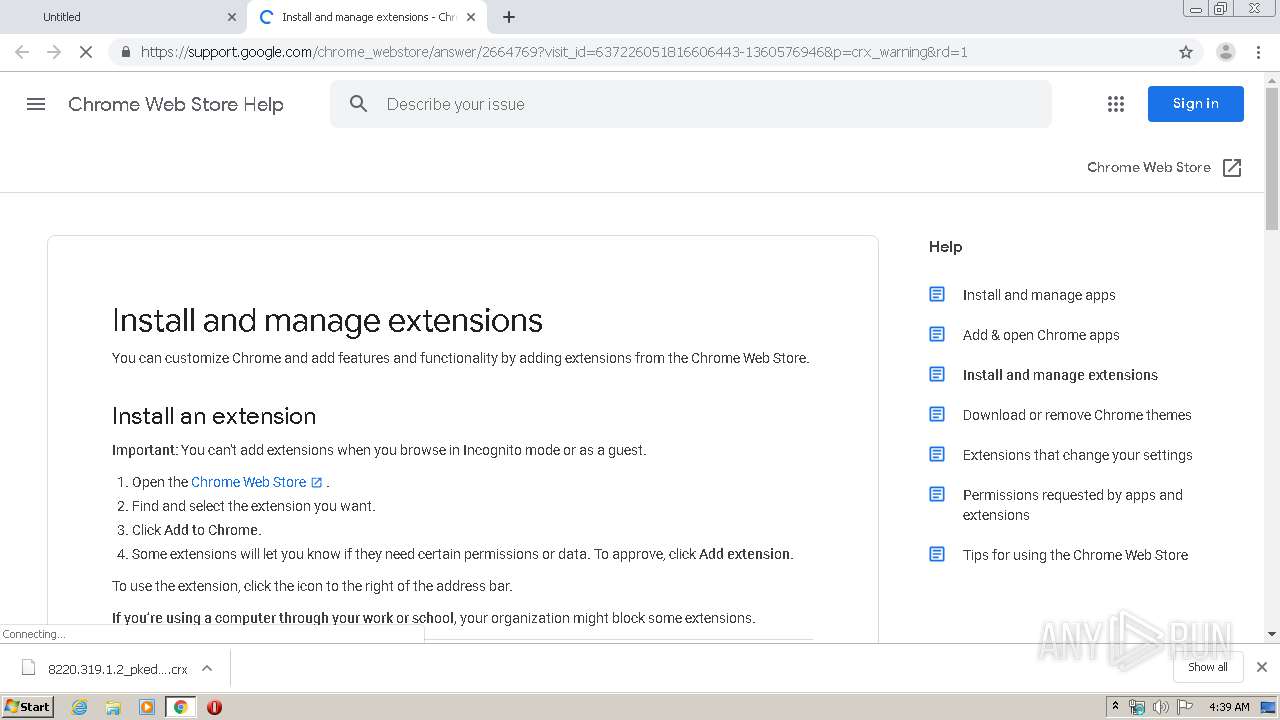Open Internet Explorer from the taskbar
This screenshot has width=1280, height=720.
point(79,707)
